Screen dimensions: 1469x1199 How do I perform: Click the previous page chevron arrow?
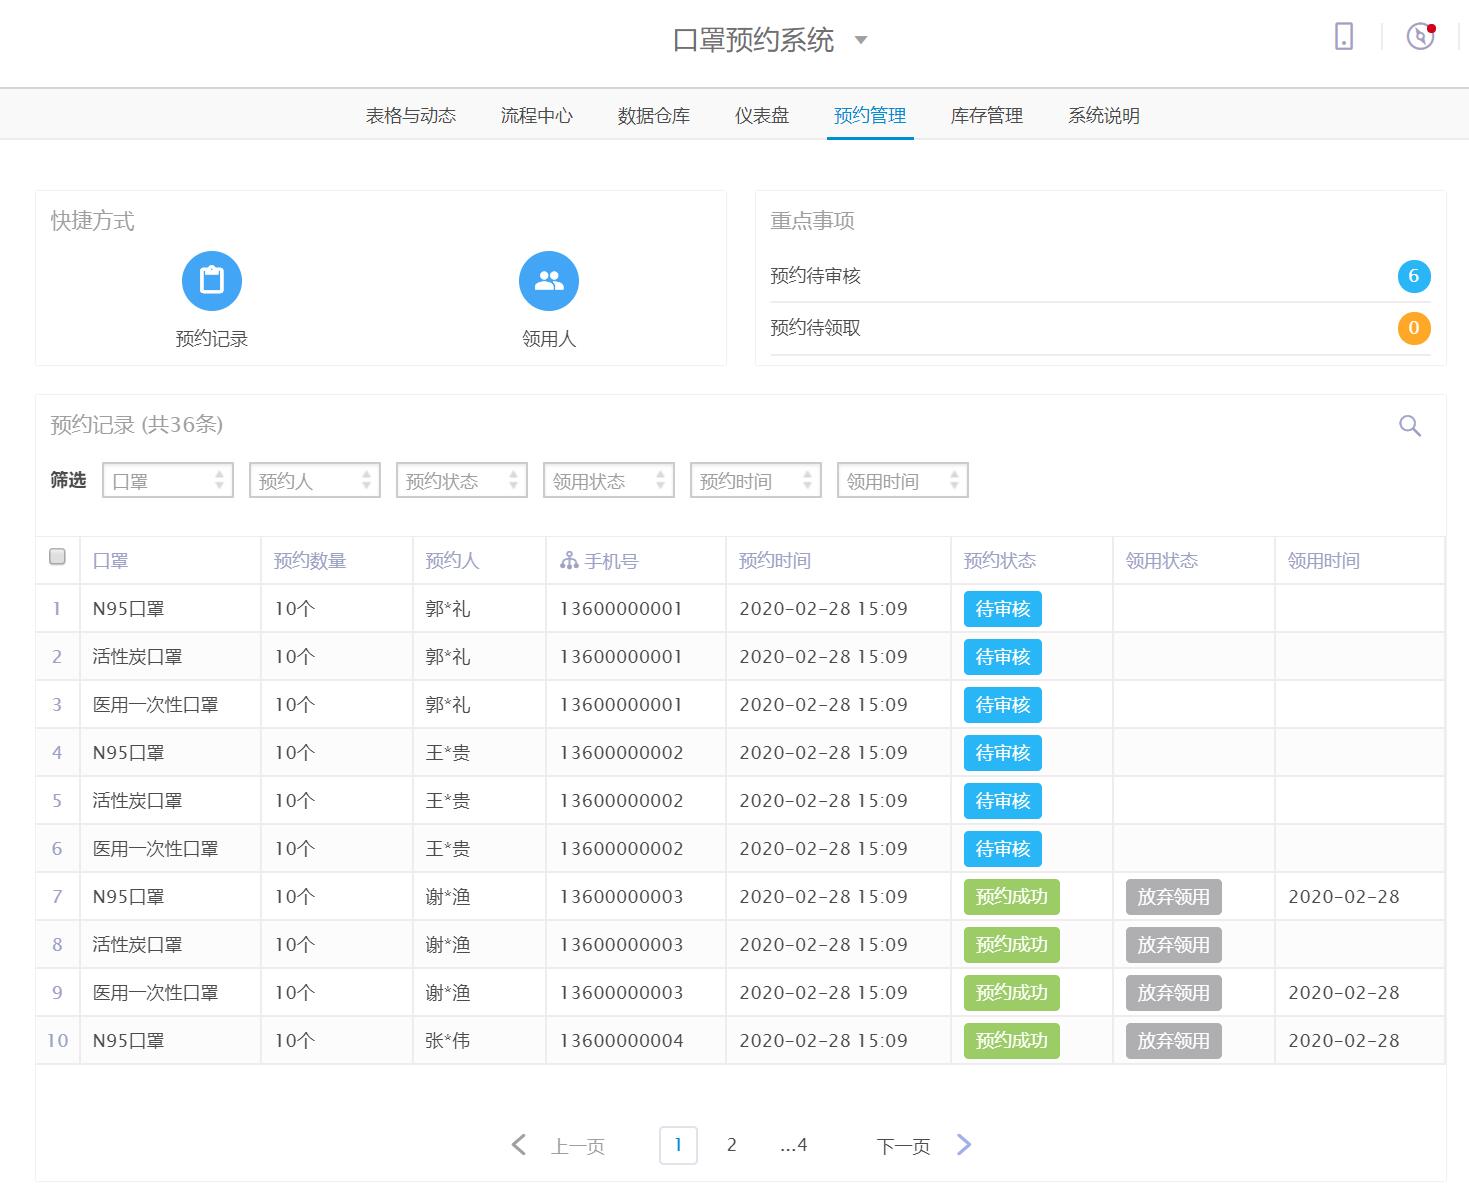[x=518, y=1145]
